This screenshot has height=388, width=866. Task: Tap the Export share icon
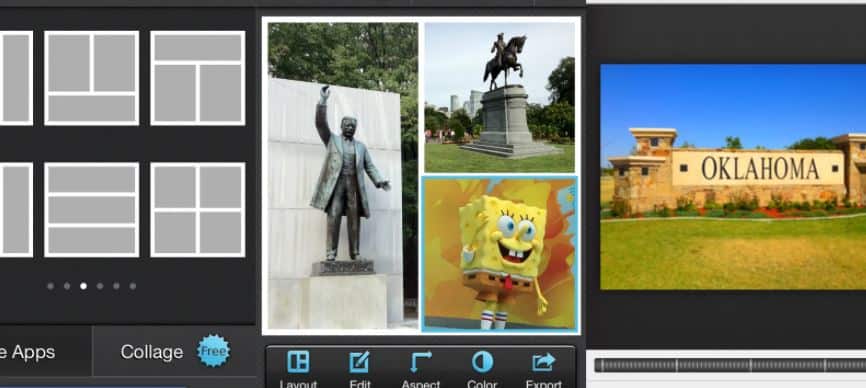coord(543,362)
